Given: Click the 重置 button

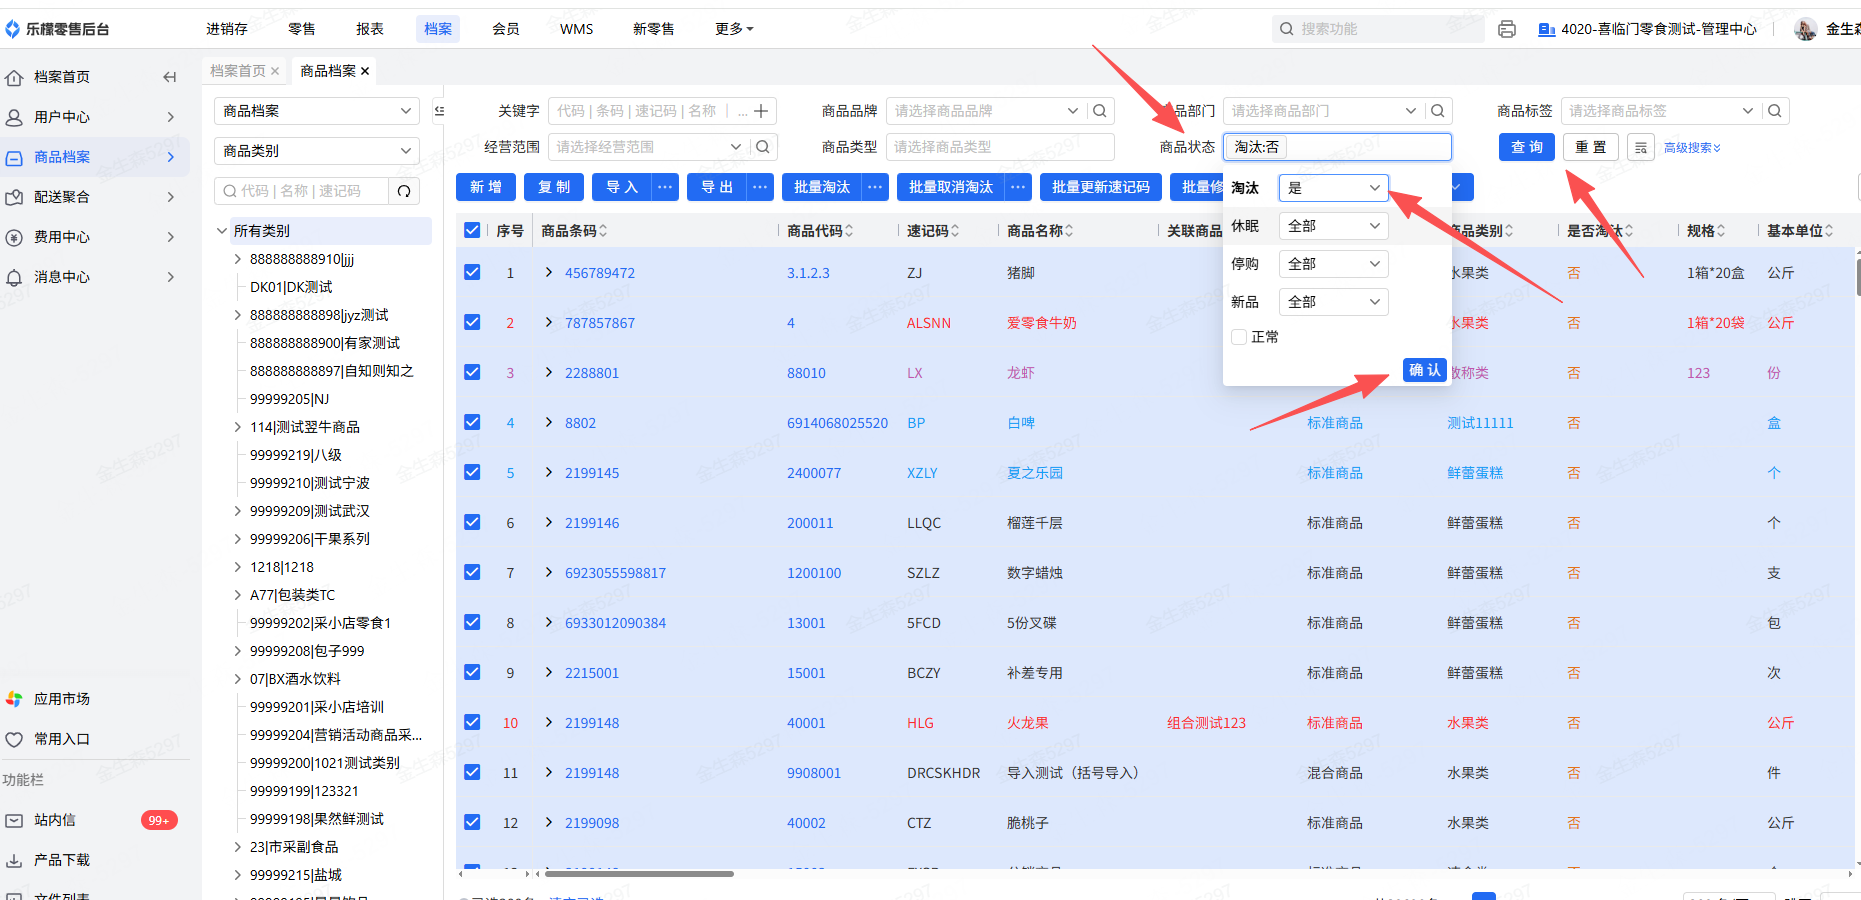Looking at the screenshot, I should click(1591, 147).
